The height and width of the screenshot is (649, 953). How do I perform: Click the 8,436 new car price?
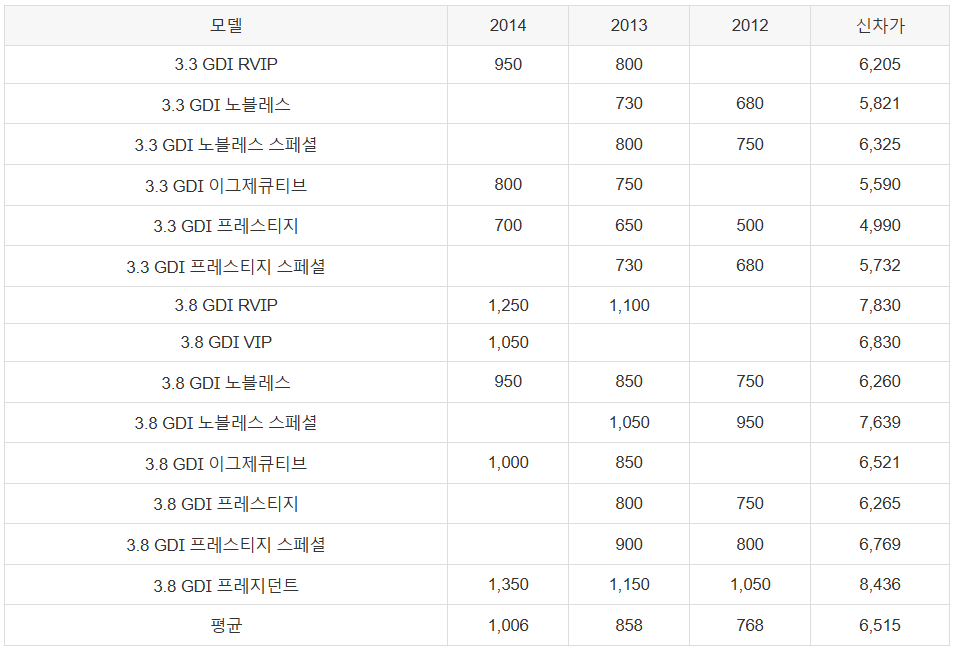click(x=879, y=585)
